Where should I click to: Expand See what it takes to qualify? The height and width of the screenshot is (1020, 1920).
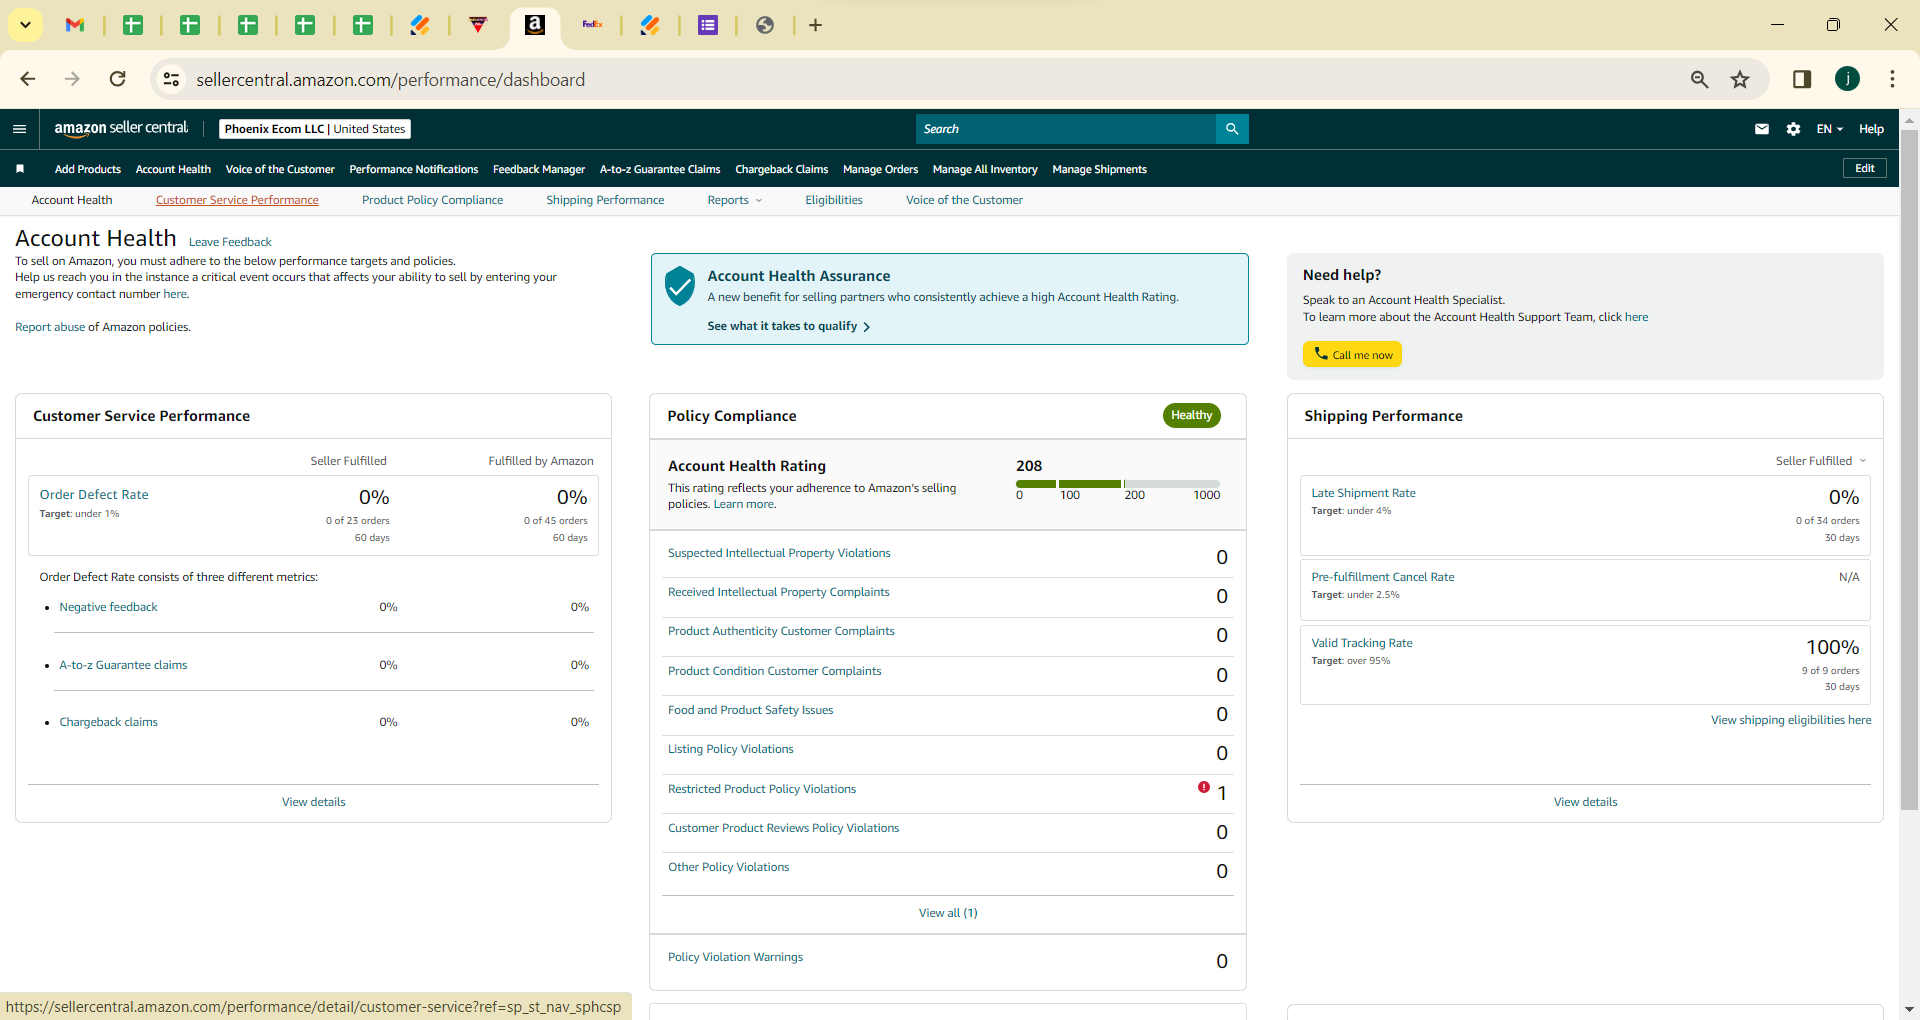pyautogui.click(x=789, y=326)
